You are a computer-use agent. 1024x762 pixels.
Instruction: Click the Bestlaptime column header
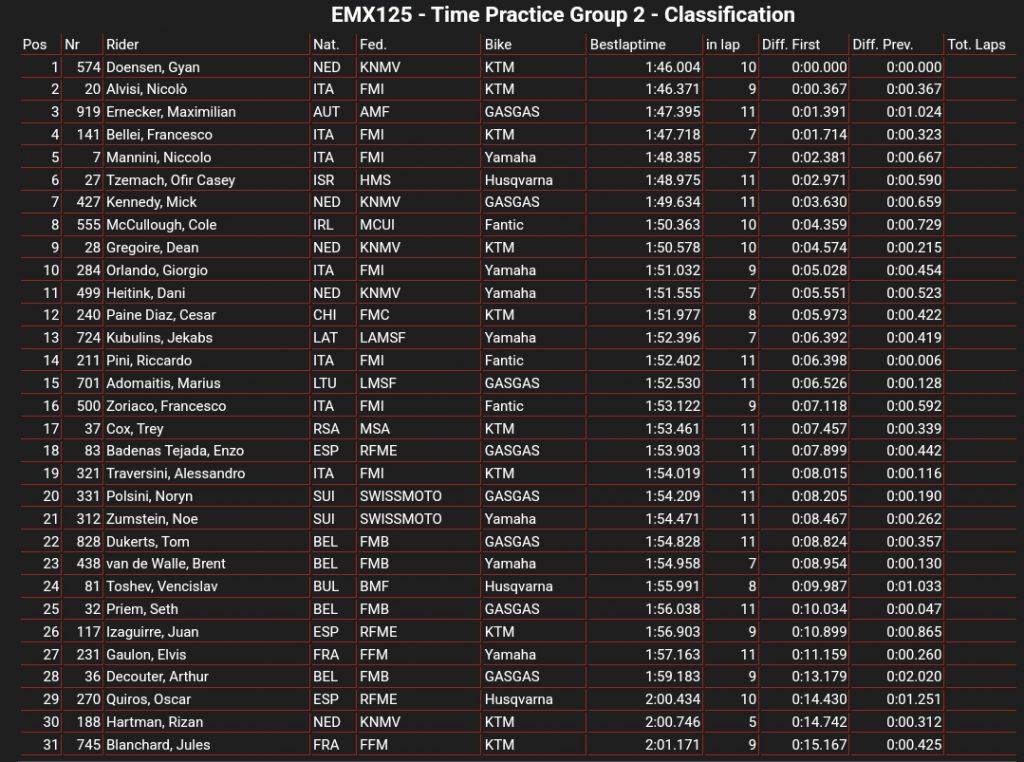[627, 45]
